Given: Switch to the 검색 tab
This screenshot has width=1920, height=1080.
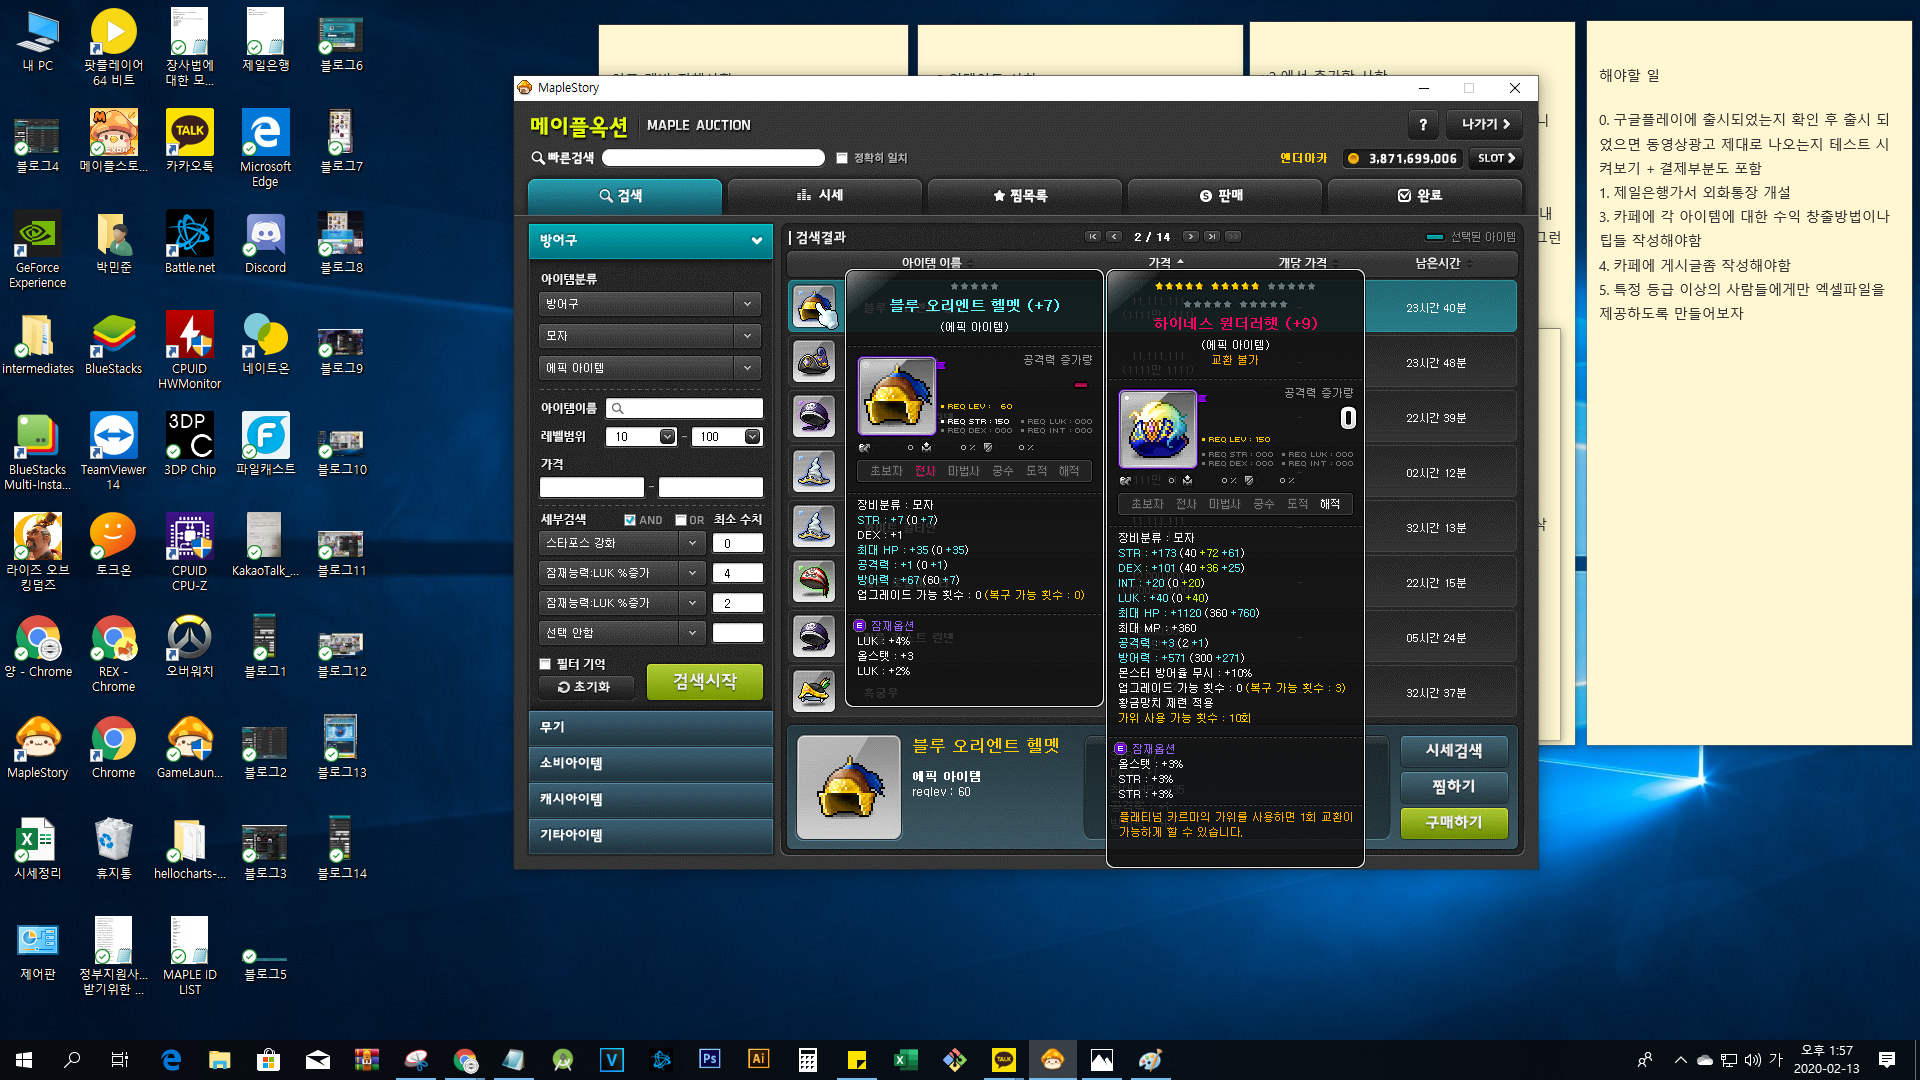Looking at the screenshot, I should point(624,196).
